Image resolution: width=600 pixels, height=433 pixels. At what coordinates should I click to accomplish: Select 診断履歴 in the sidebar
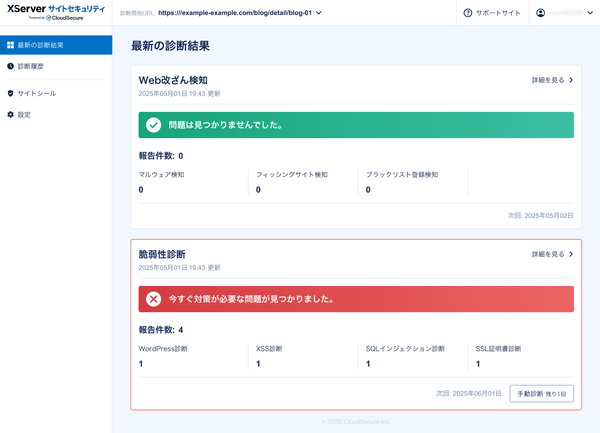click(x=31, y=66)
